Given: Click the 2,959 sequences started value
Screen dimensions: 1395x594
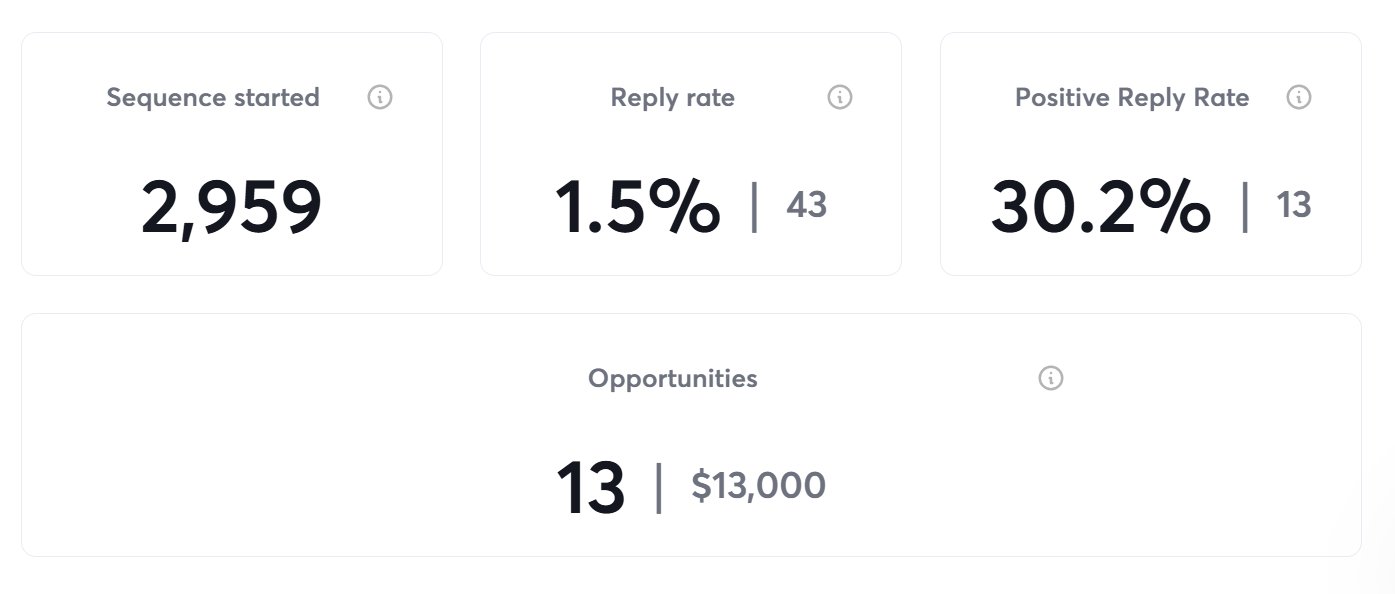Looking at the screenshot, I should (232, 207).
